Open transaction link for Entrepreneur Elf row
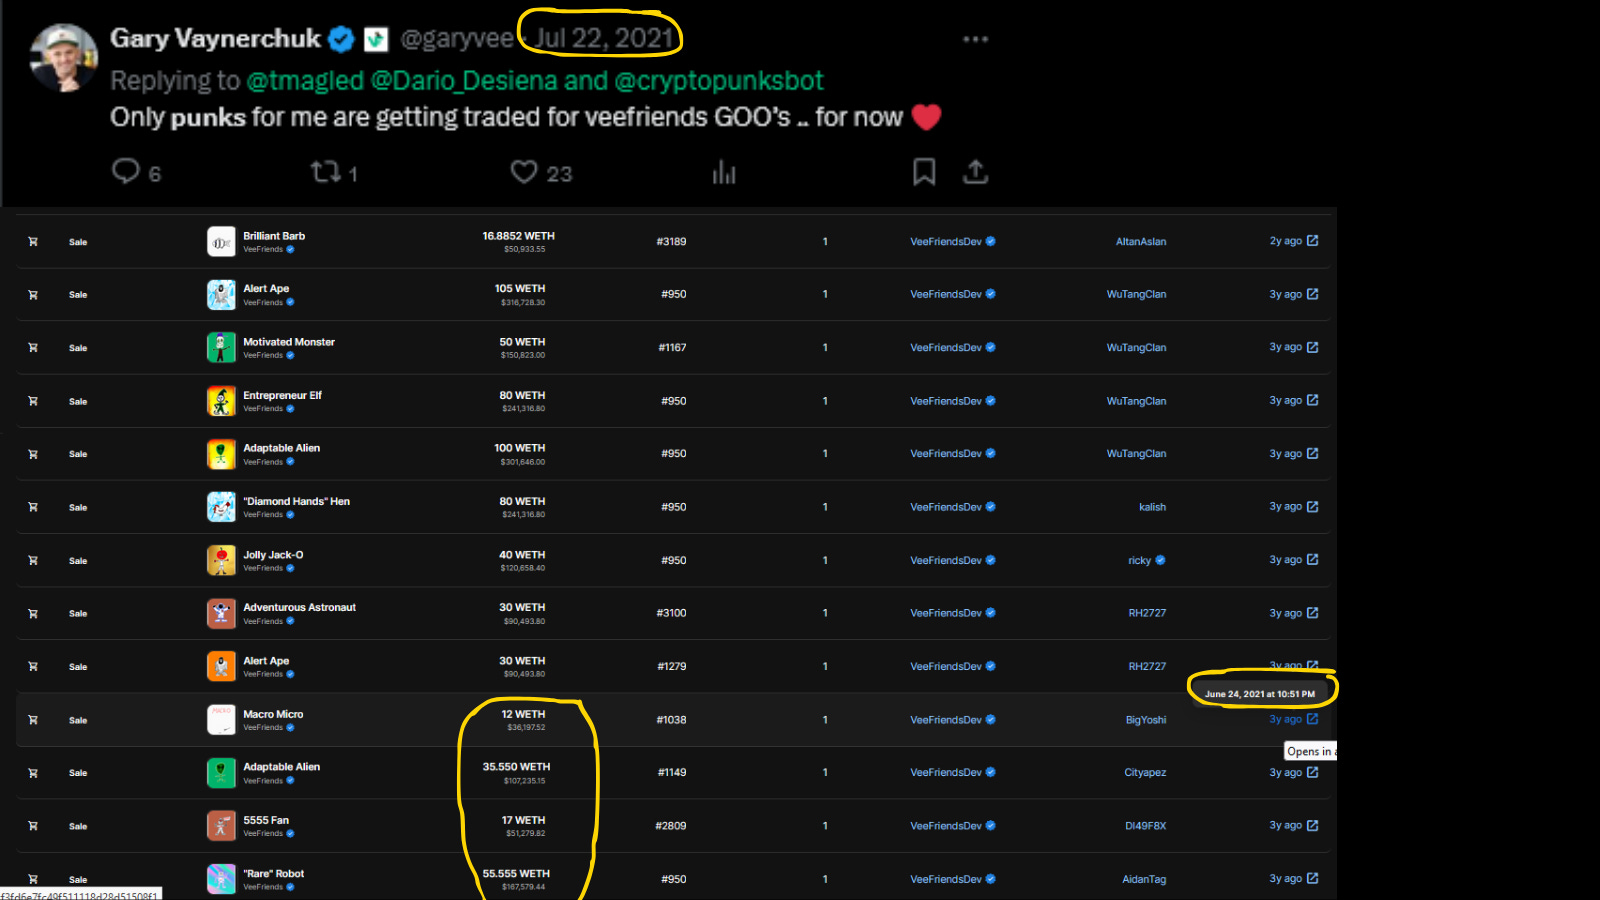Image resolution: width=1600 pixels, height=900 pixels. [1312, 400]
